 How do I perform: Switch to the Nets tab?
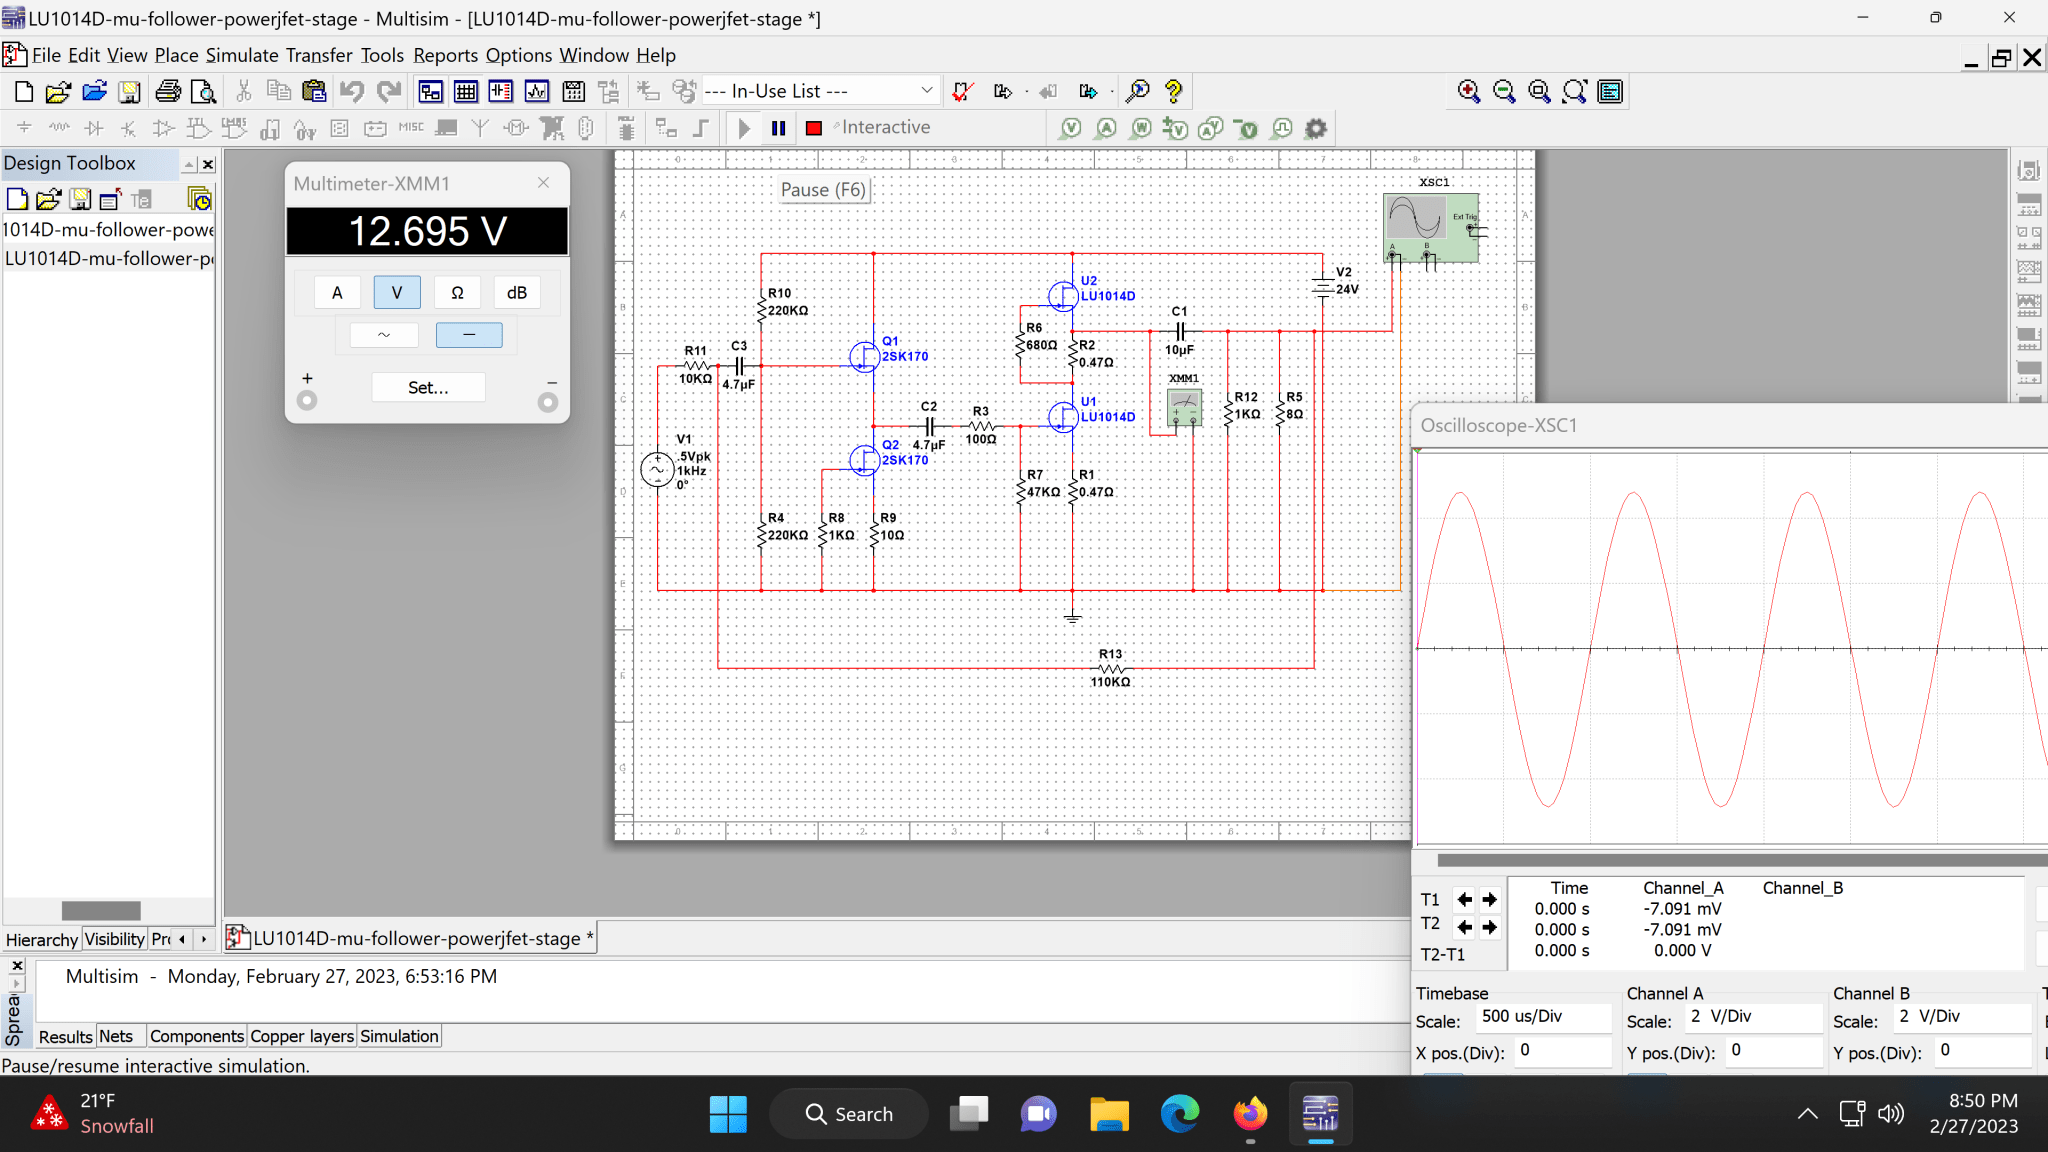click(x=116, y=1036)
